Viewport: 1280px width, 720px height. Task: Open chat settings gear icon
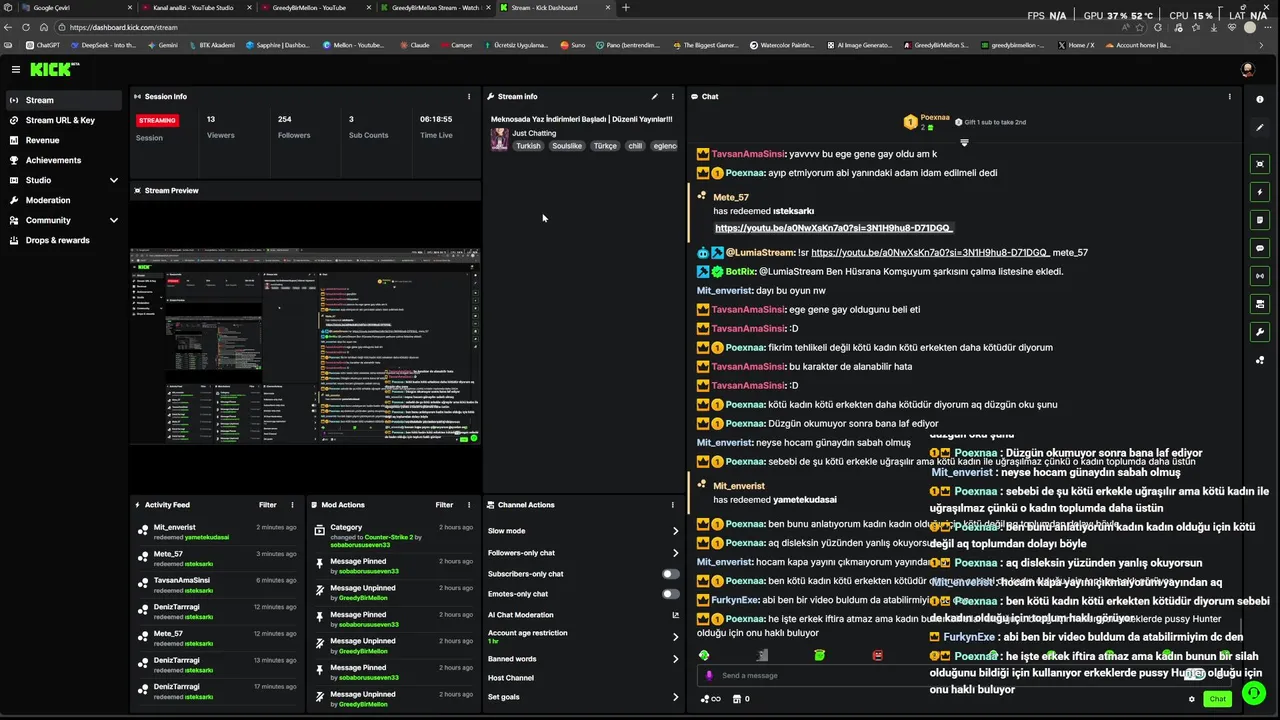pos(1192,699)
